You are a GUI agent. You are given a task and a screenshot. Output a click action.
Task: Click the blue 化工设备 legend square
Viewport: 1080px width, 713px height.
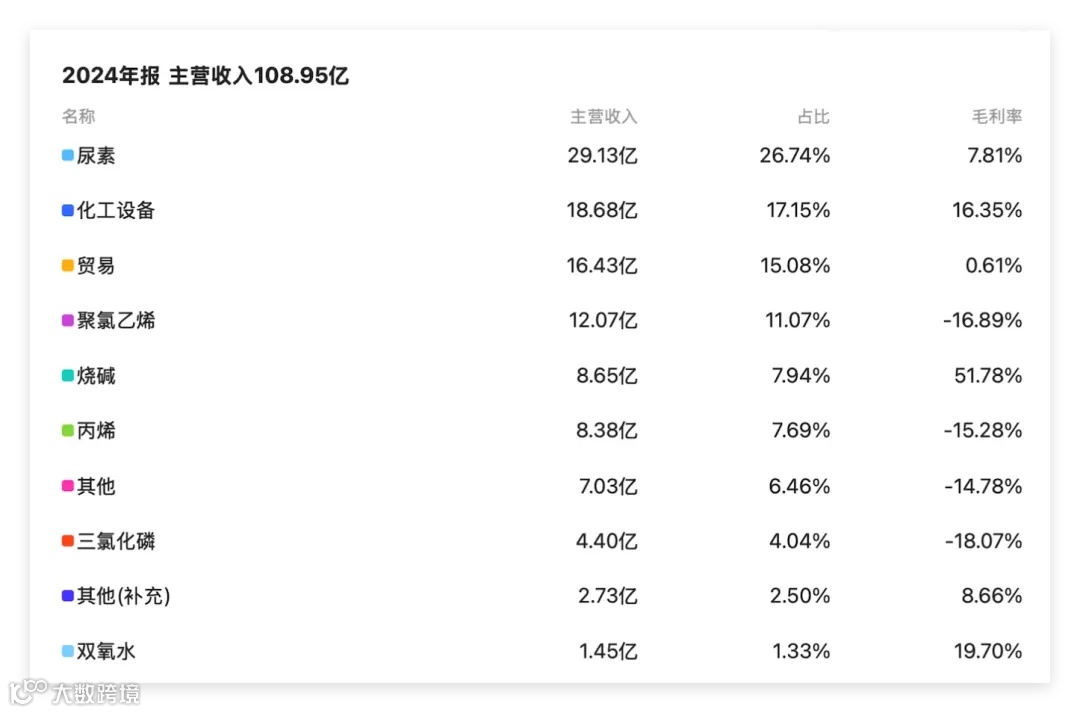point(68,210)
